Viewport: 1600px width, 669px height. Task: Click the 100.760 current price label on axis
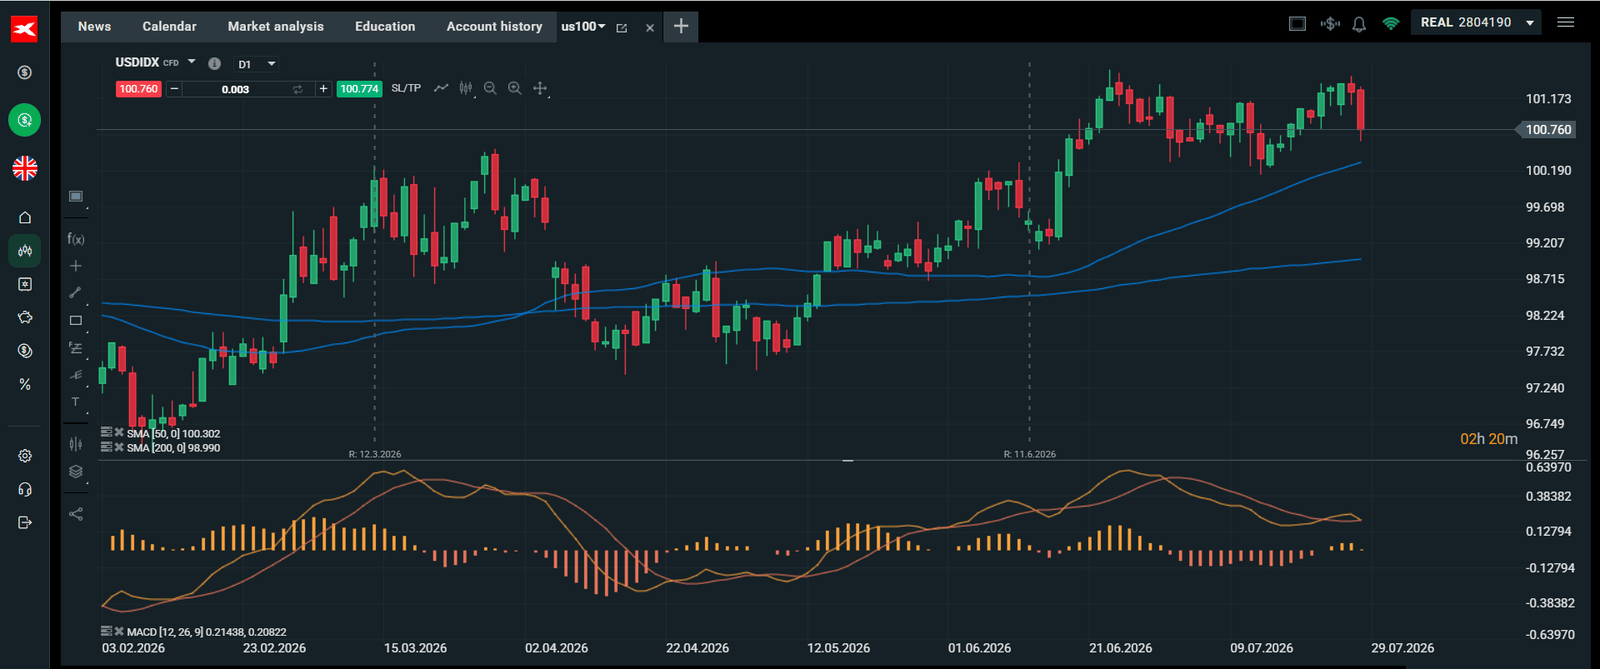pos(1547,130)
